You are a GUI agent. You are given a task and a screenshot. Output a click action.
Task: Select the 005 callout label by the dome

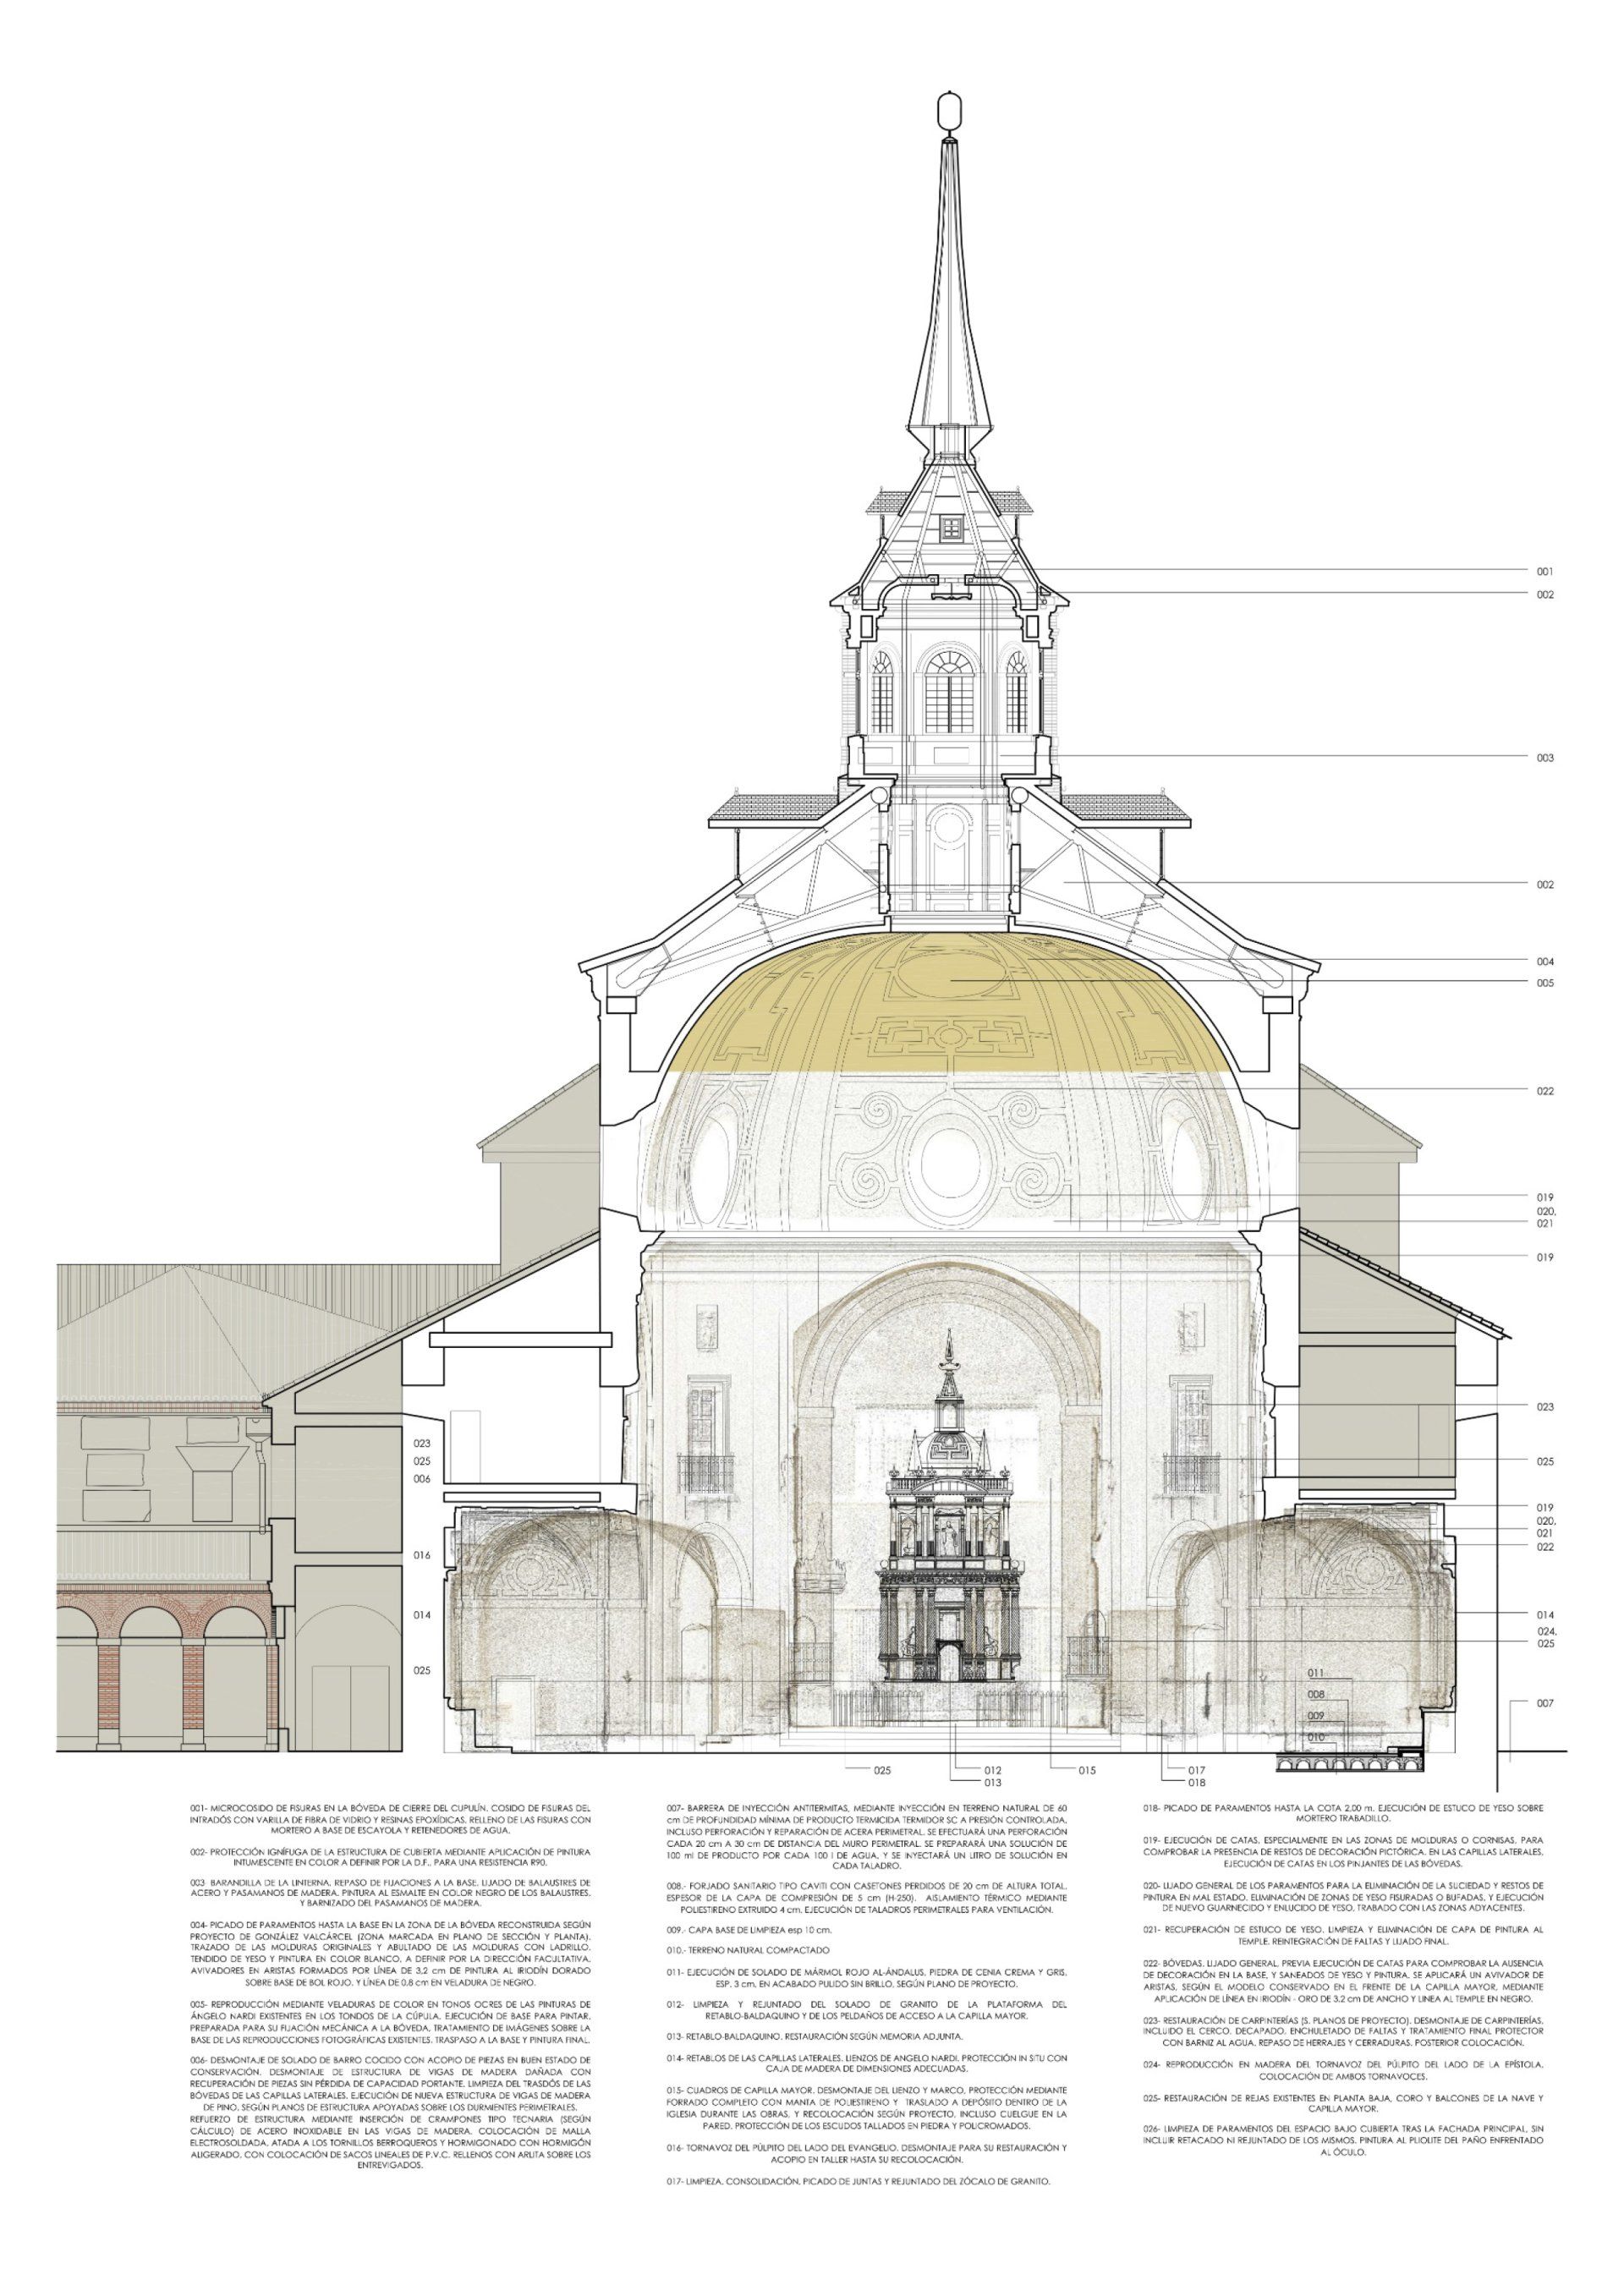[x=1545, y=984]
